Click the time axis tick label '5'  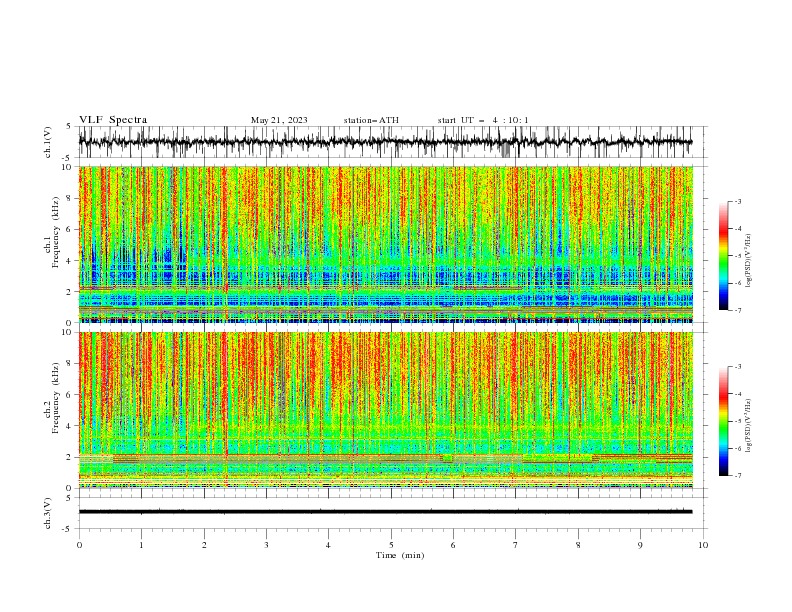[391, 545]
